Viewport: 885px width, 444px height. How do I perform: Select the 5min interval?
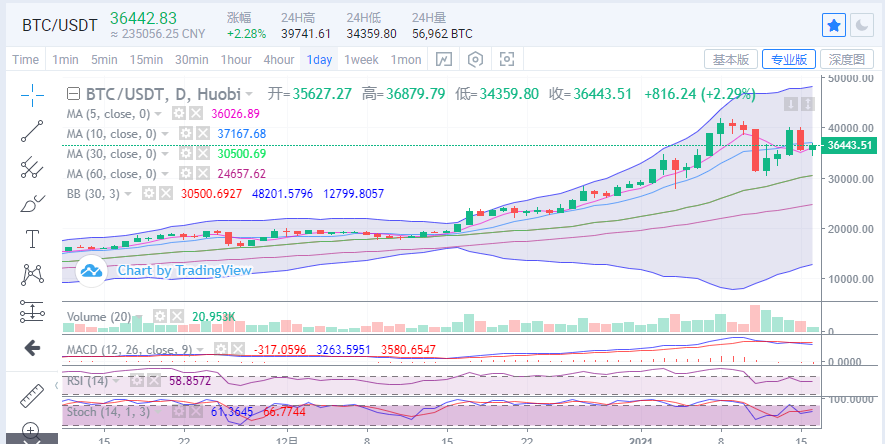[104, 59]
